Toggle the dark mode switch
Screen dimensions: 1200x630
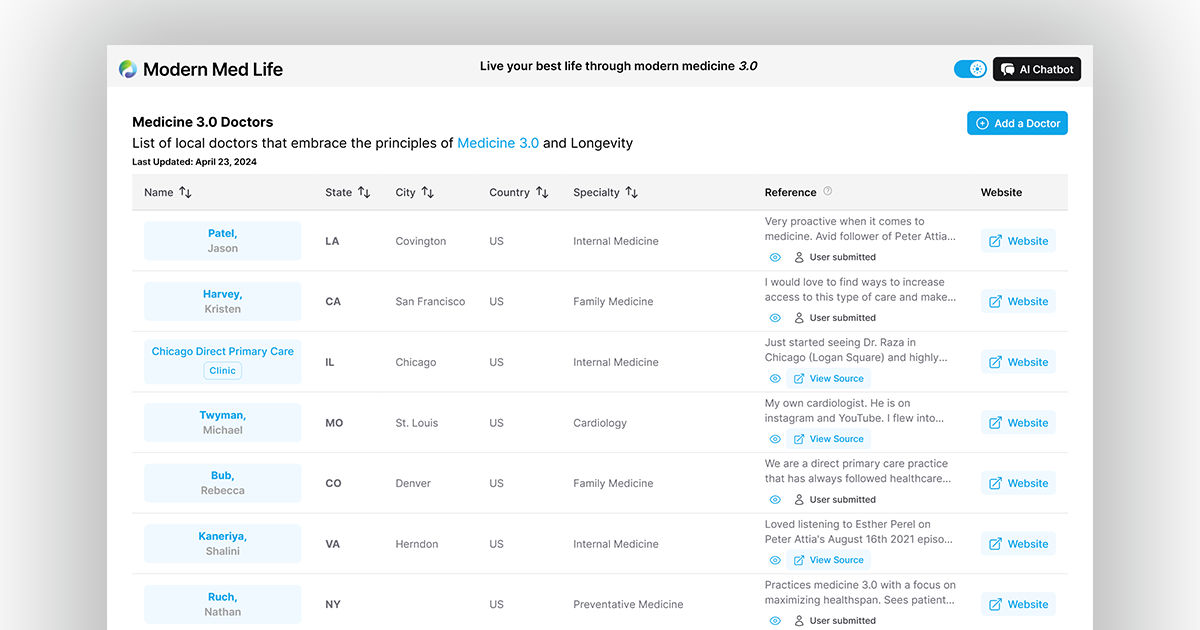point(970,69)
